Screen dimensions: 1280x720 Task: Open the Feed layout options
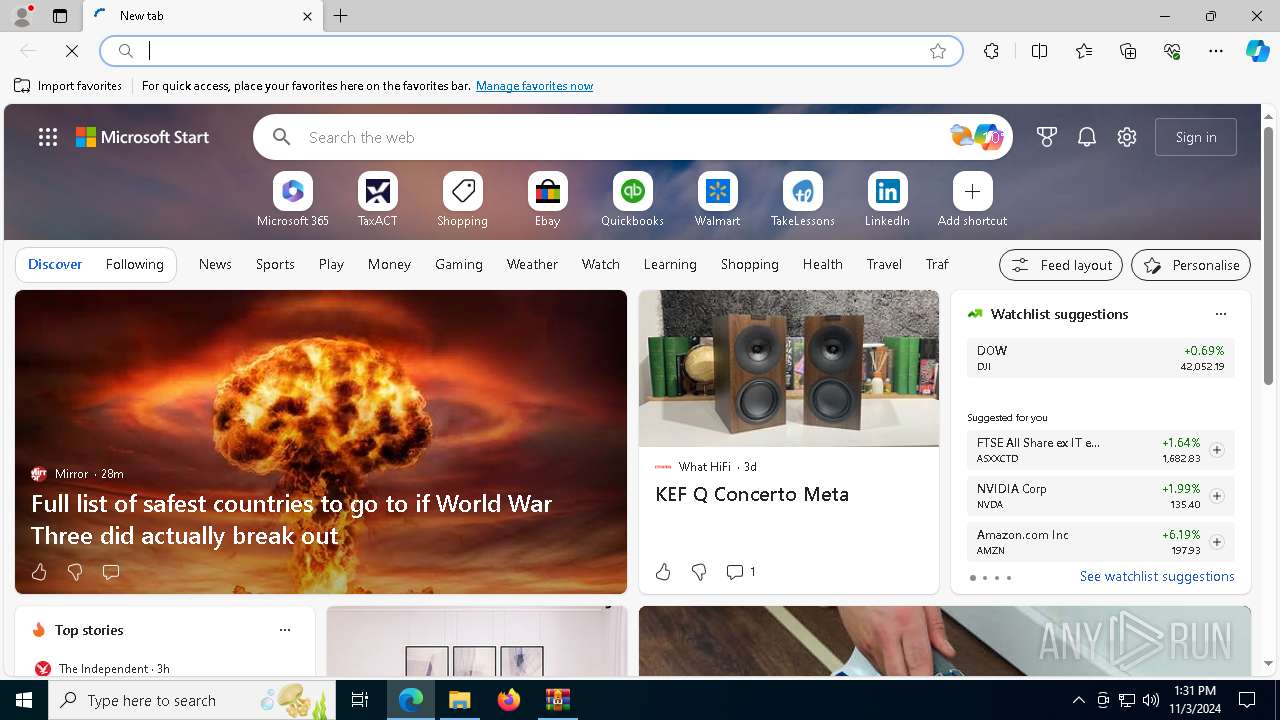coord(1061,265)
